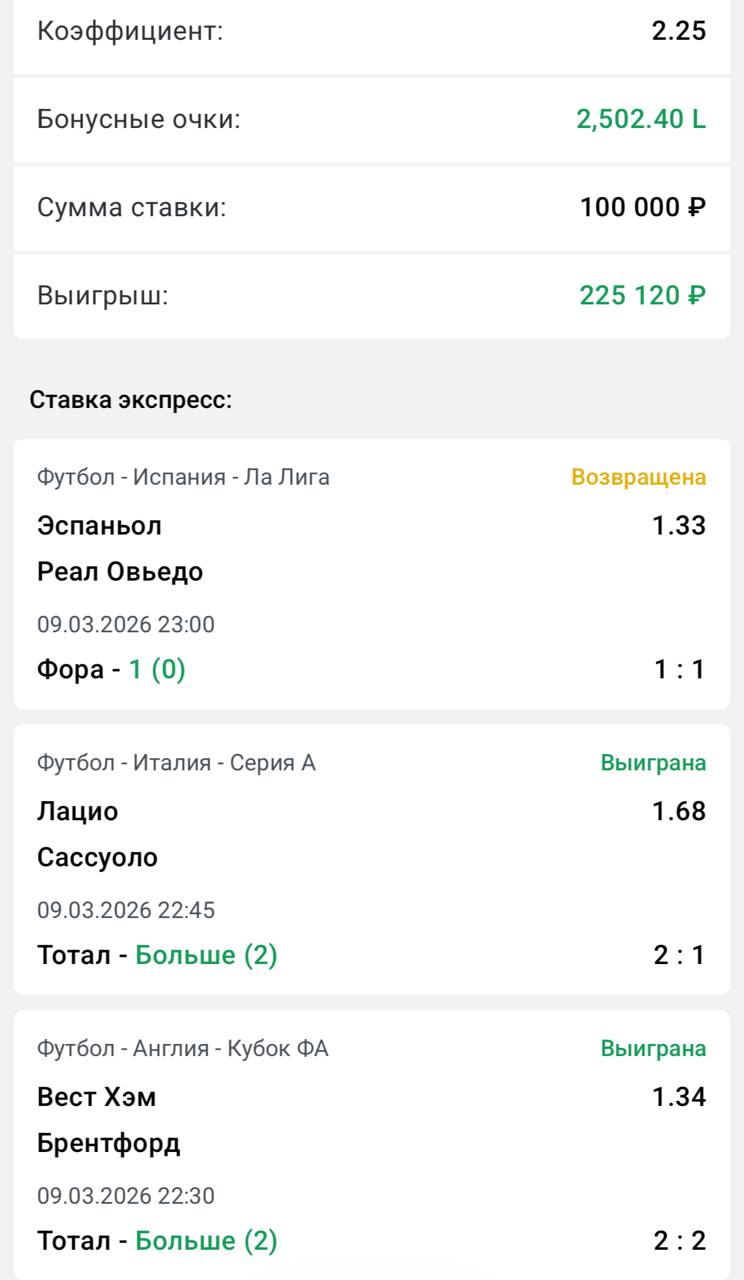This screenshot has height=1280, width=744.
Task: Select the 100 000 ₽ bet amount
Action: tap(642, 208)
